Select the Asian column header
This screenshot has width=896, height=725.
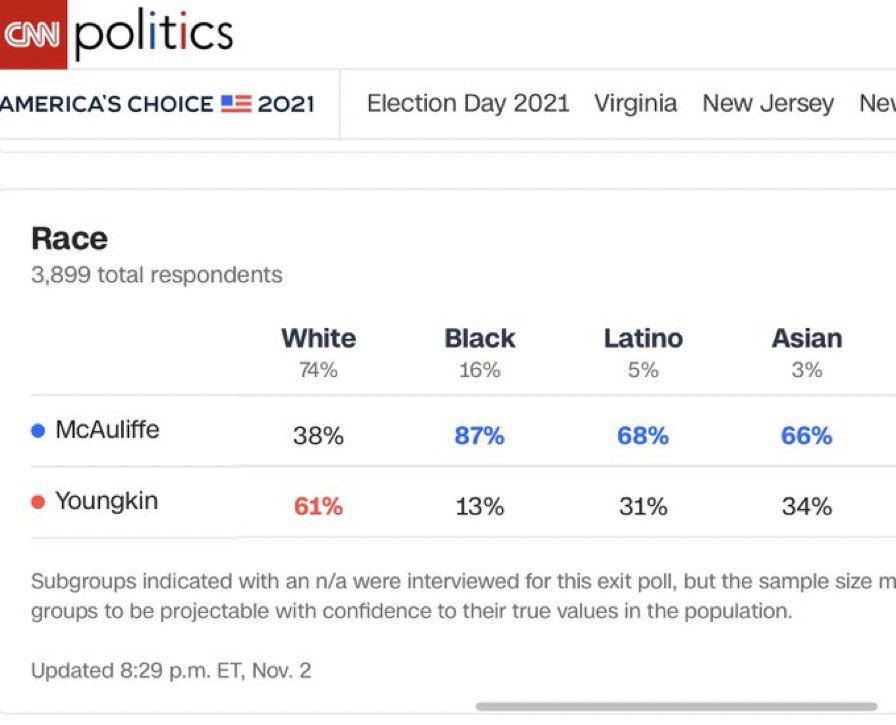[x=806, y=338]
